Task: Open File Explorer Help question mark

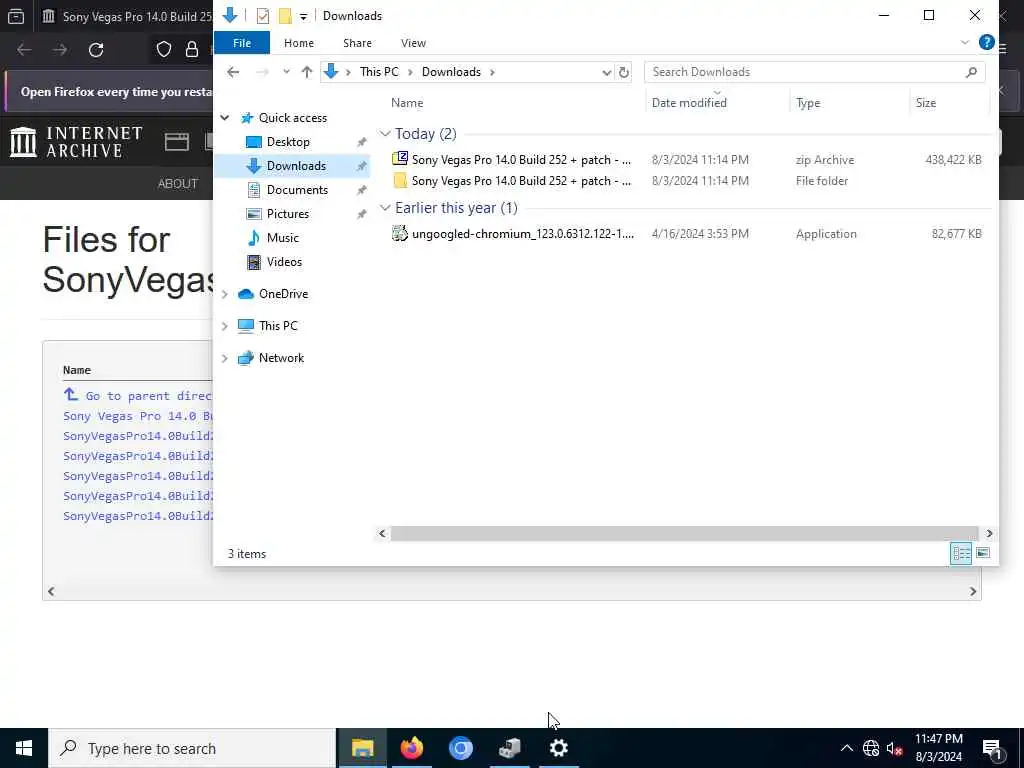Action: pyautogui.click(x=986, y=42)
